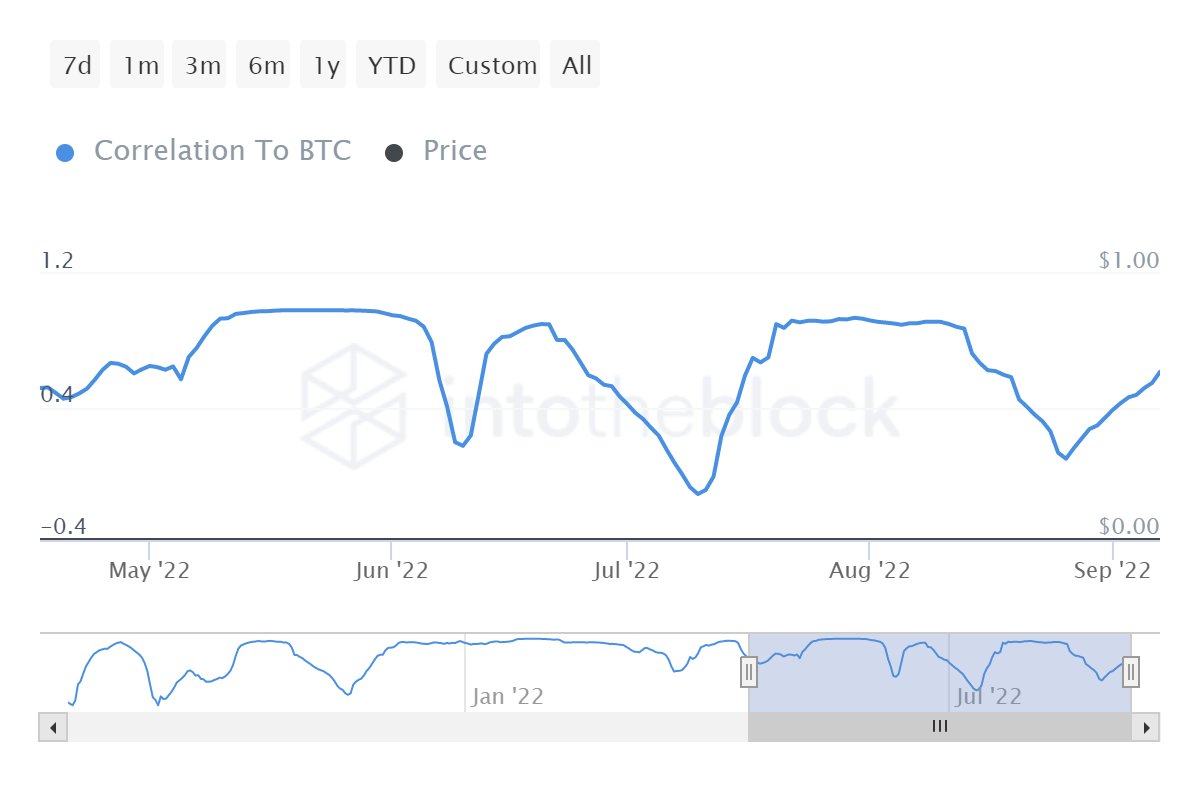This screenshot has width=1200, height=800.
Task: Toggle Correlation To BTC series visibility
Action: point(222,151)
